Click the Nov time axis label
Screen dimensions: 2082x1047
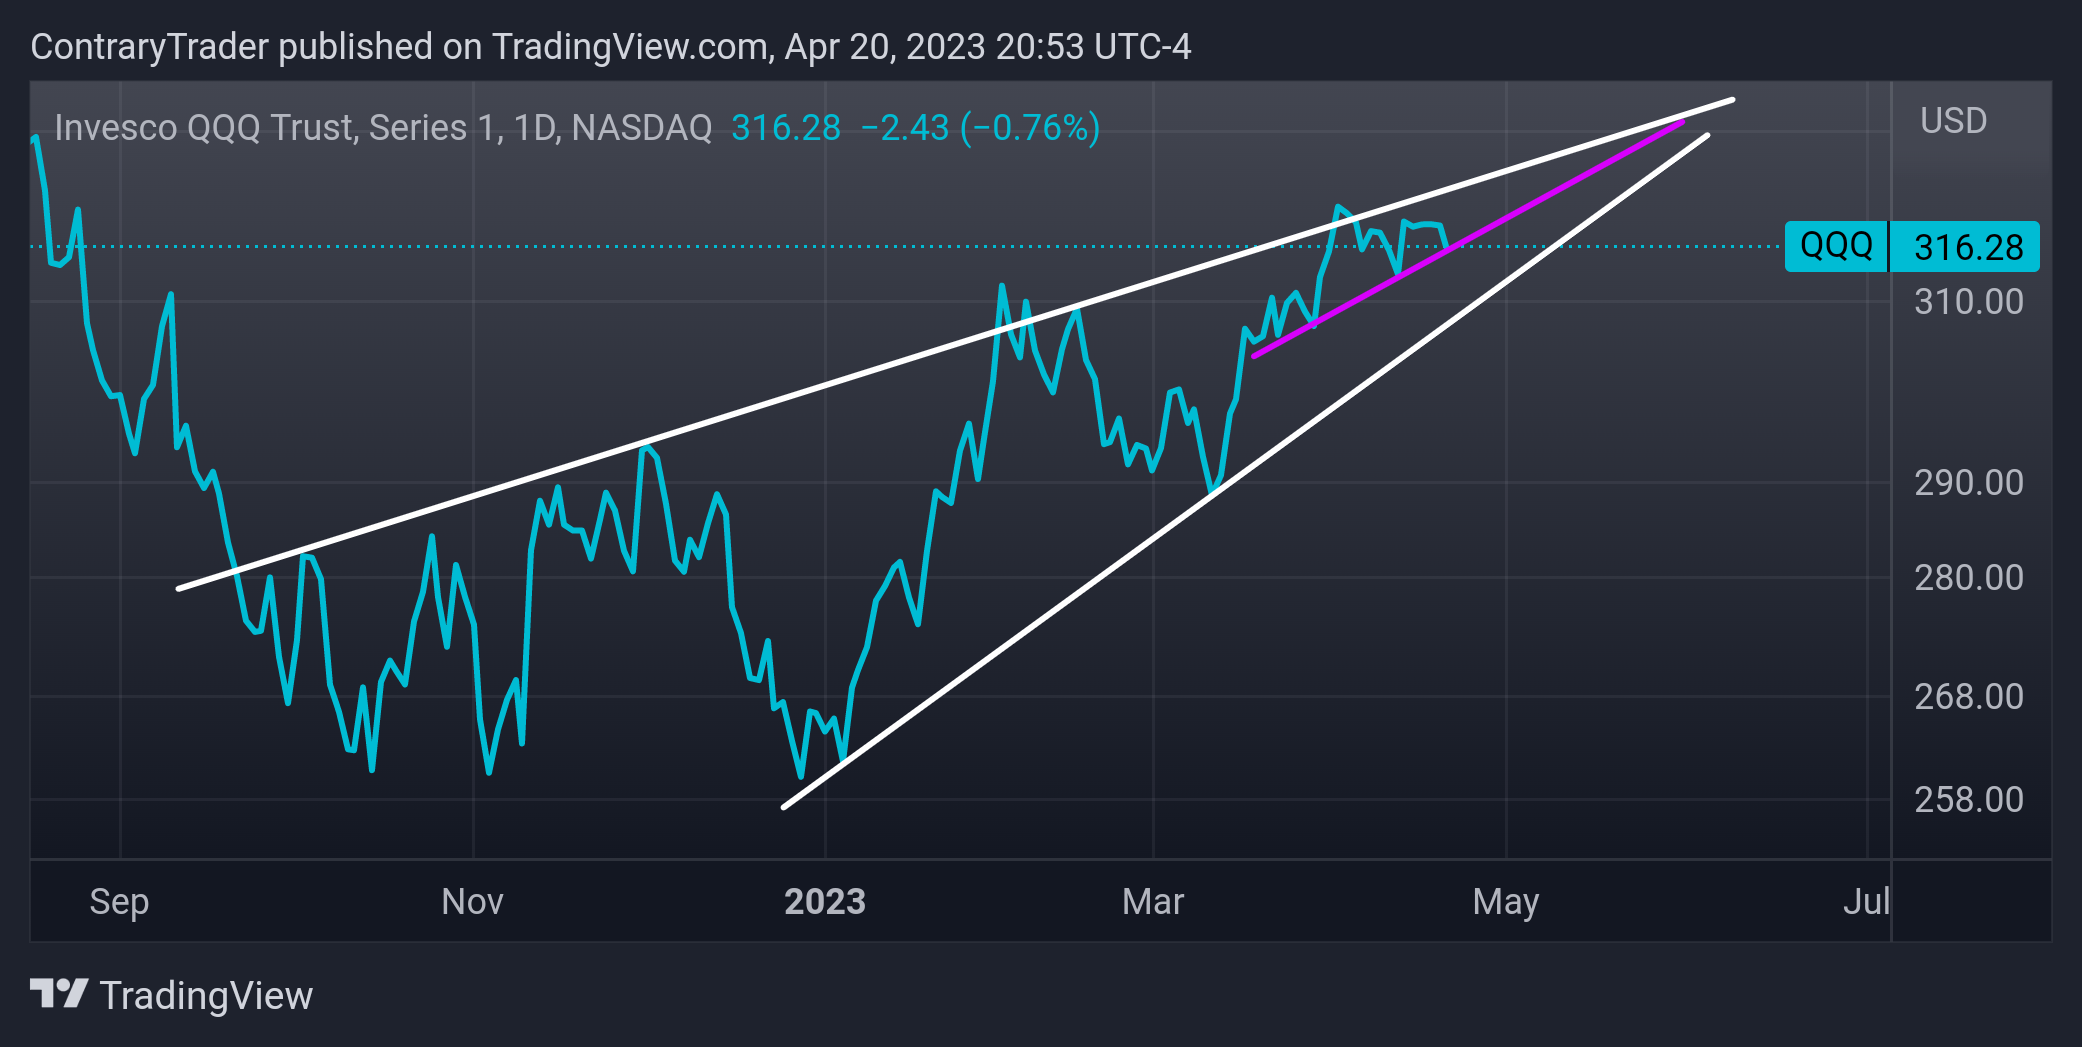pyautogui.click(x=472, y=902)
